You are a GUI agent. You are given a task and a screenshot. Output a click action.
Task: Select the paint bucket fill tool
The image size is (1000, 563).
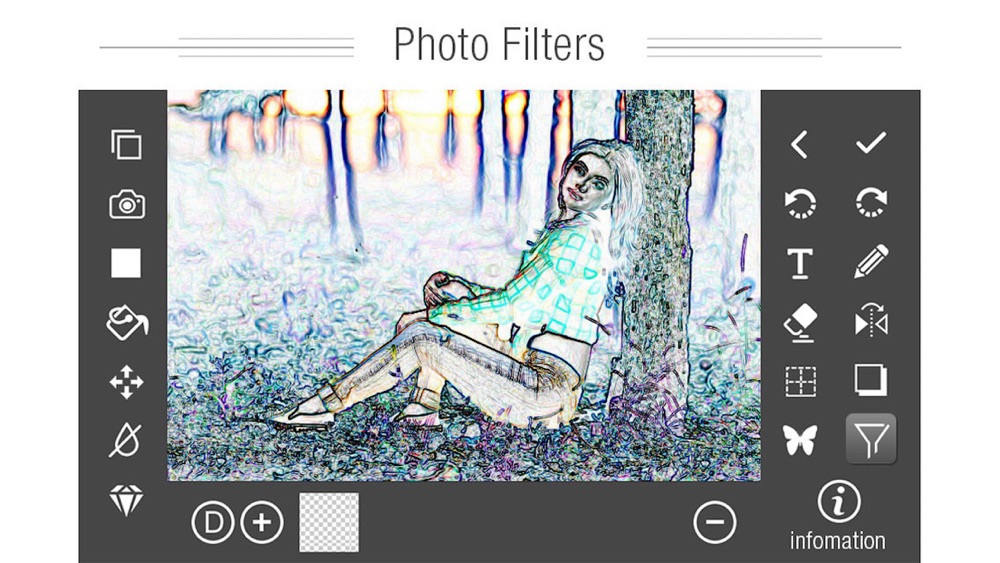[x=127, y=322]
